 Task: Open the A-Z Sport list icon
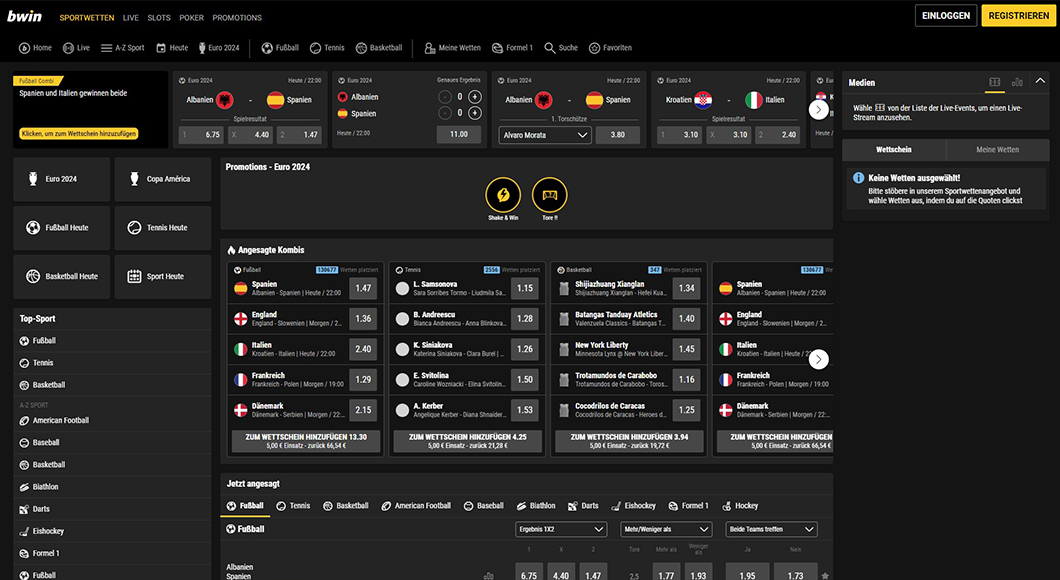[106, 48]
